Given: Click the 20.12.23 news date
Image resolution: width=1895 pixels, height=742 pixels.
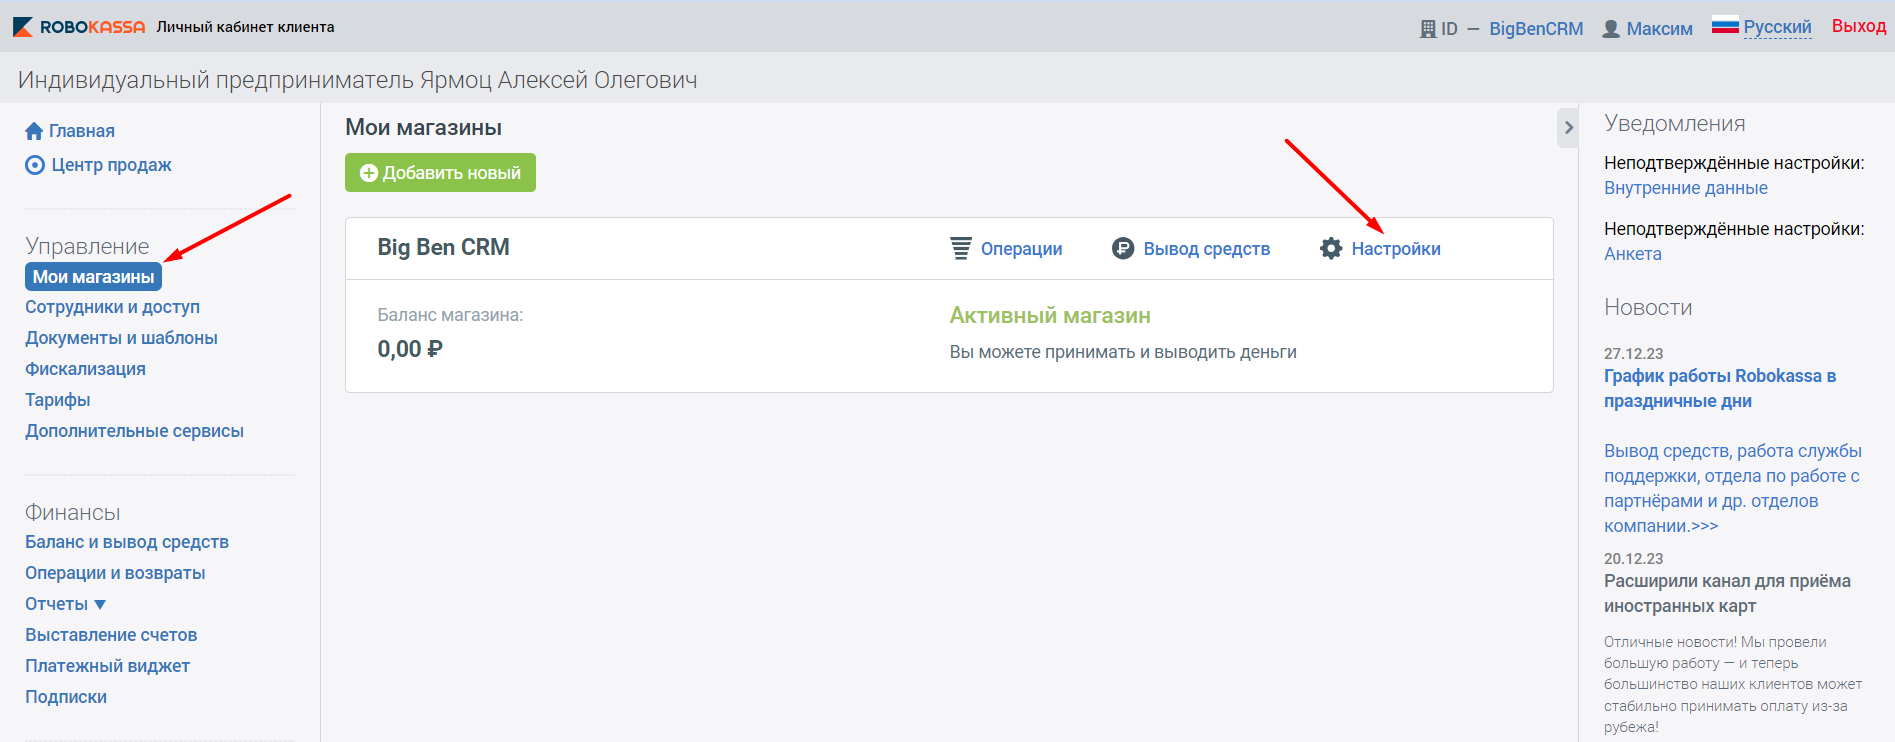Looking at the screenshot, I should pyautogui.click(x=1634, y=559).
